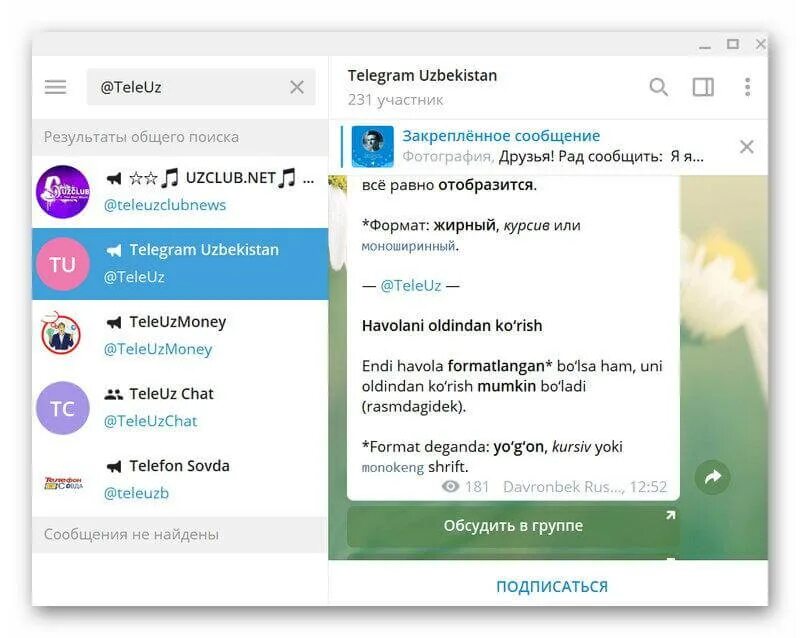Search within Telegram Uzbekistan chat

tap(659, 87)
